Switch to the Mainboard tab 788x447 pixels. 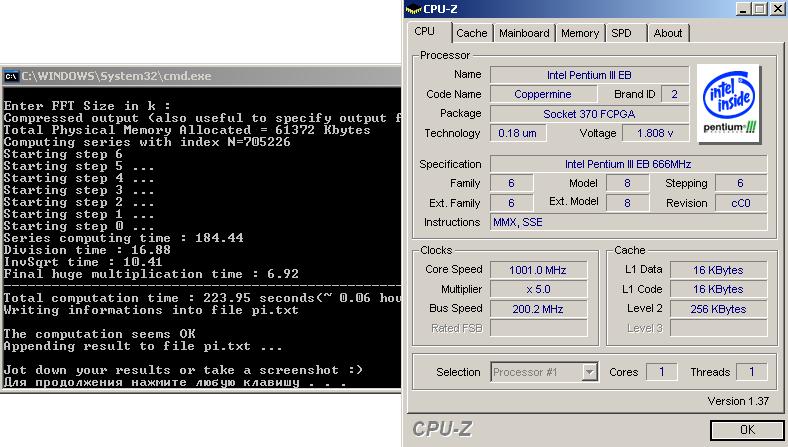point(524,33)
